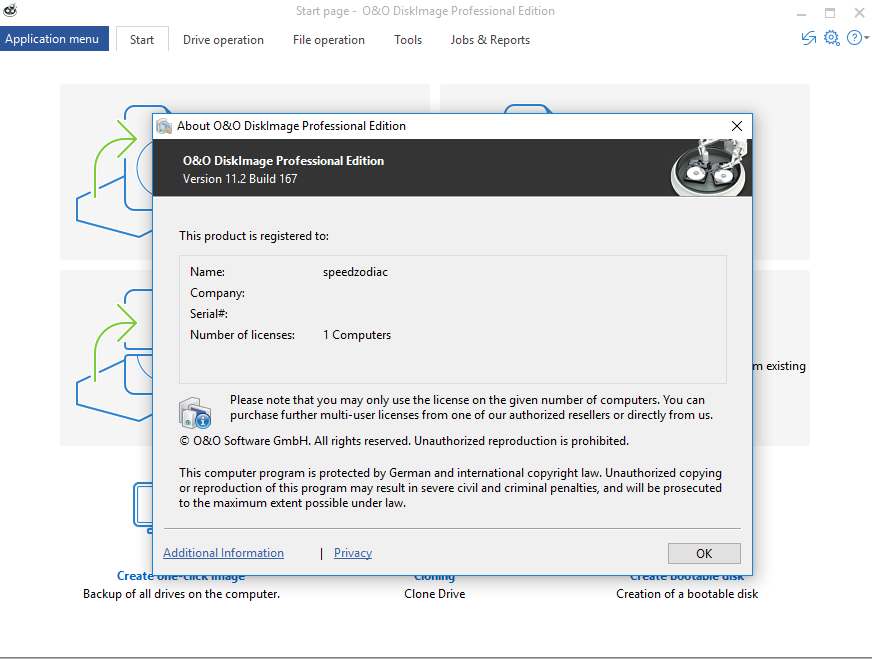Click OK in the About dialog
The height and width of the screenshot is (659, 872).
[704, 553]
